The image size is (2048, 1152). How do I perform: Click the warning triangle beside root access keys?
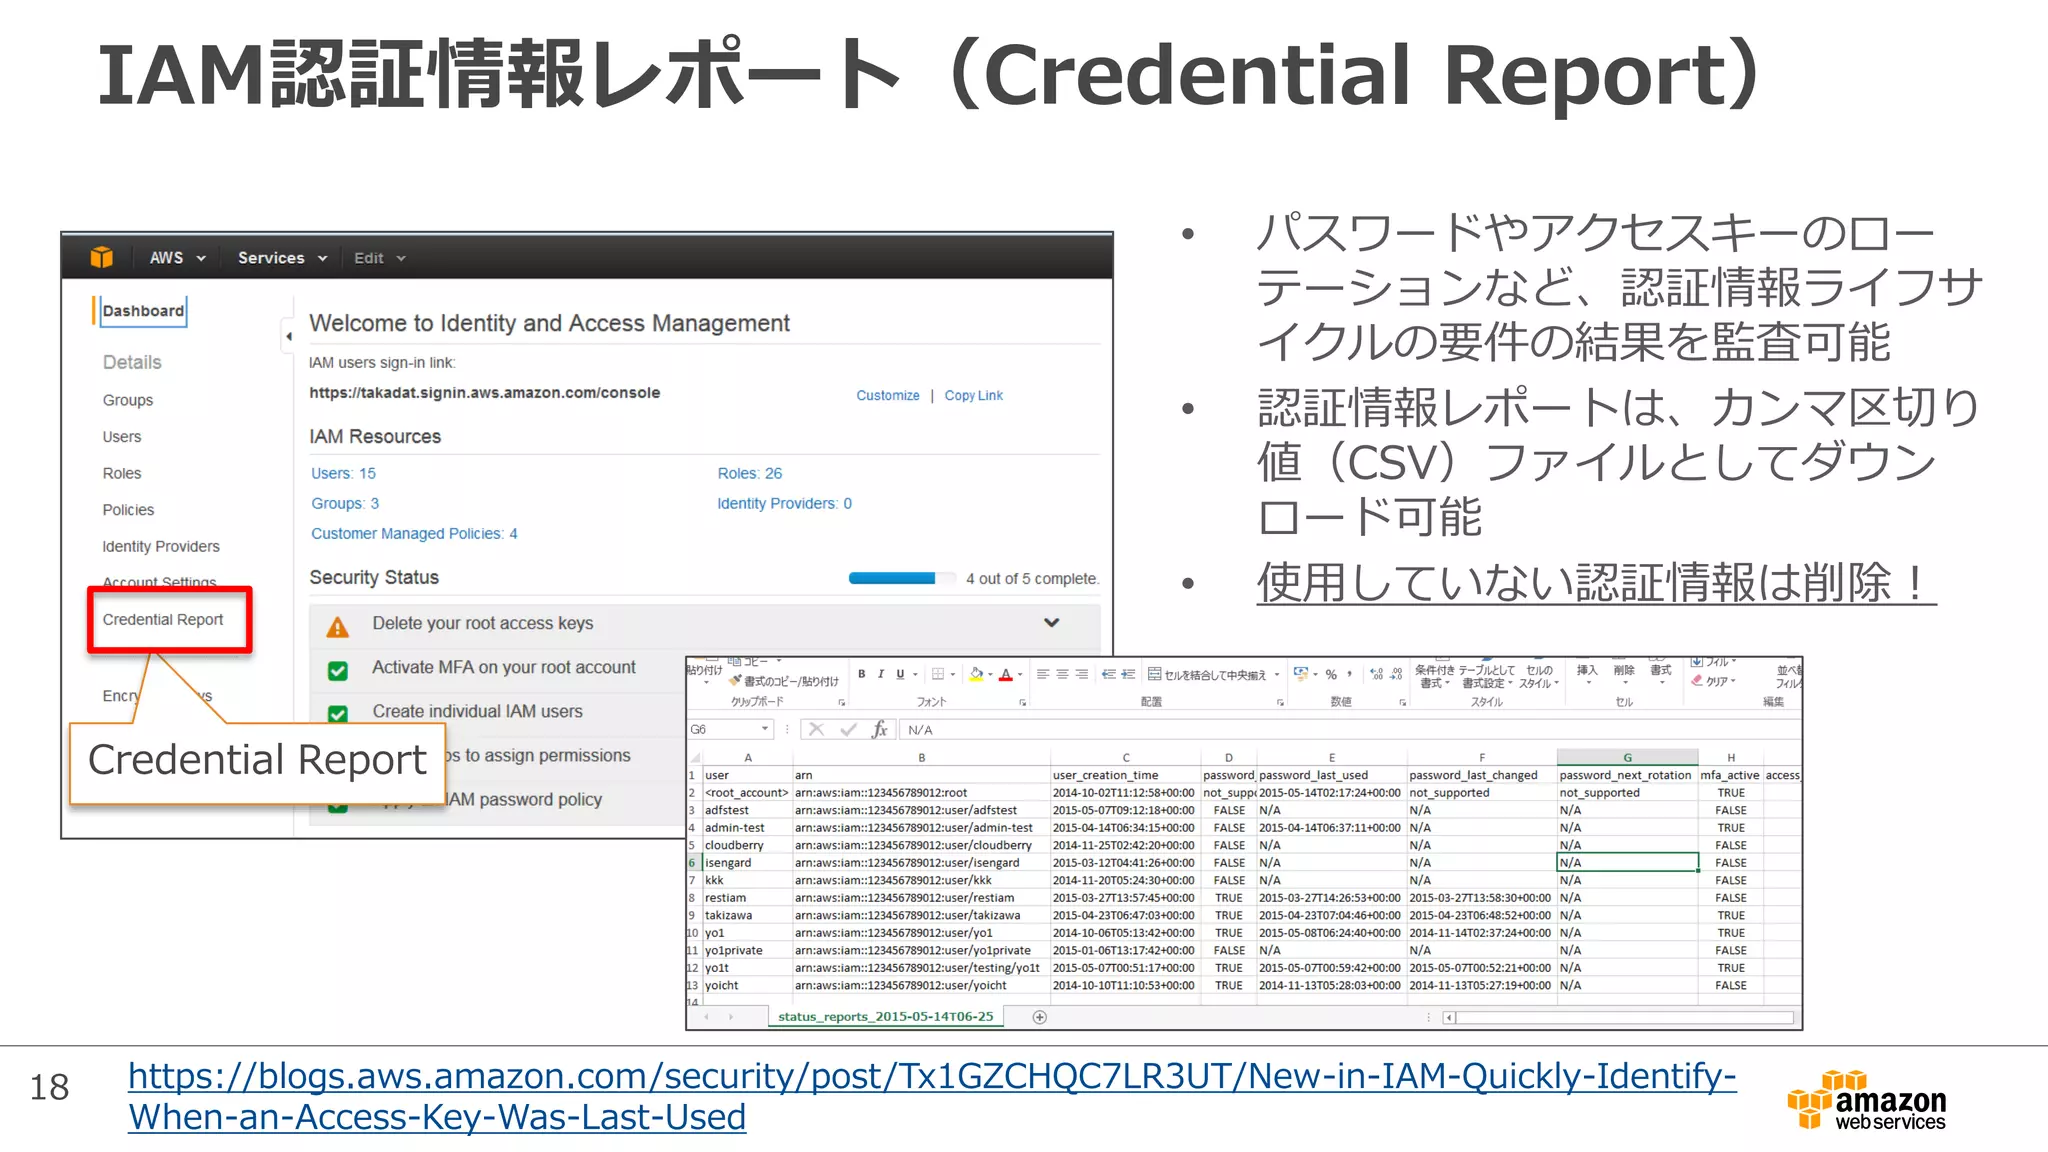(338, 627)
